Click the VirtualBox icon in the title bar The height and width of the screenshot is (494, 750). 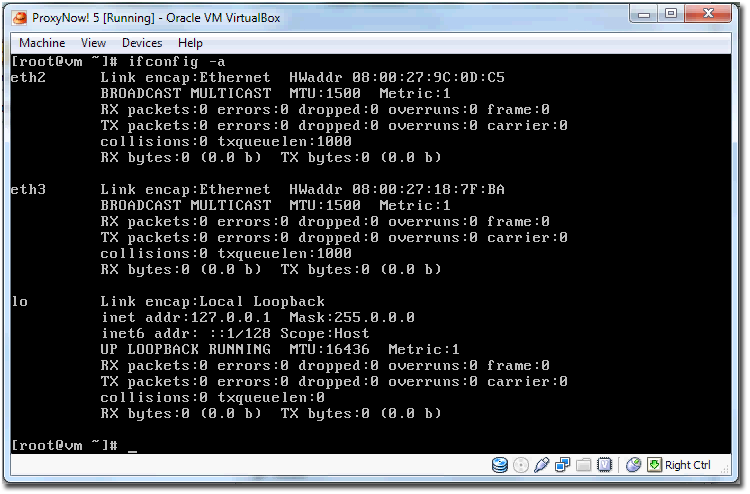(20, 18)
